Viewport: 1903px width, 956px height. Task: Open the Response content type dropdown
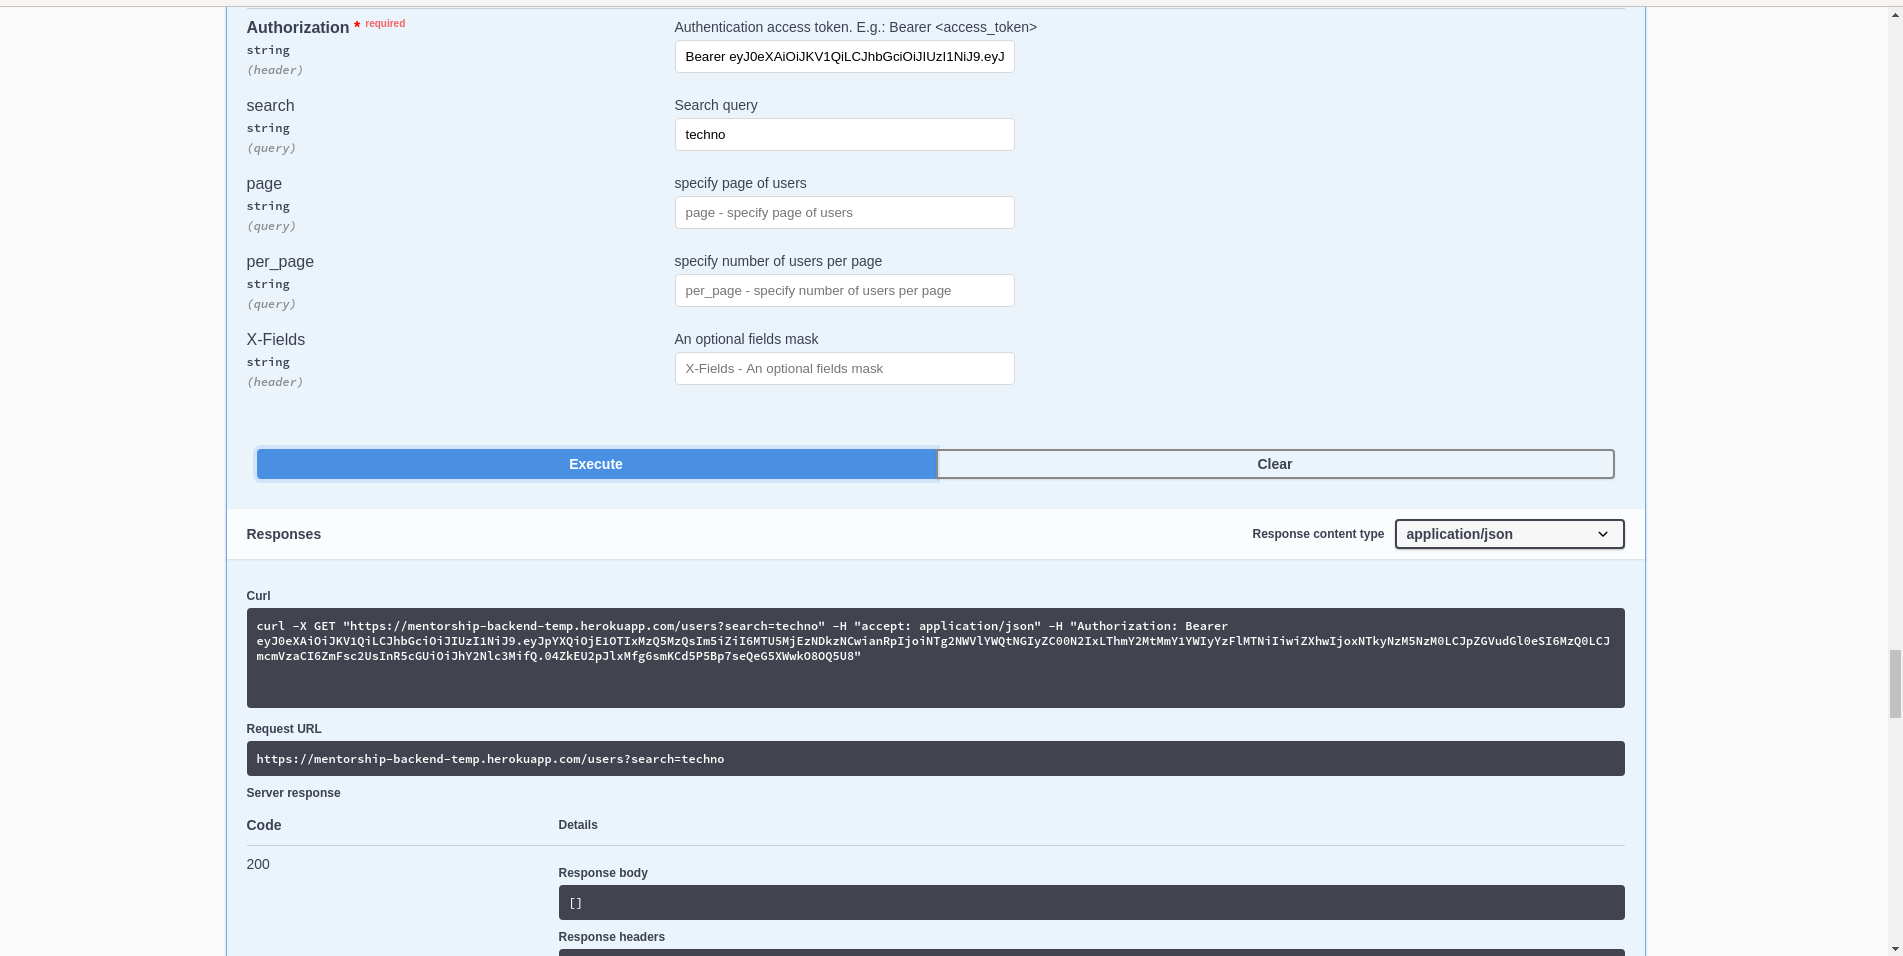click(x=1508, y=534)
